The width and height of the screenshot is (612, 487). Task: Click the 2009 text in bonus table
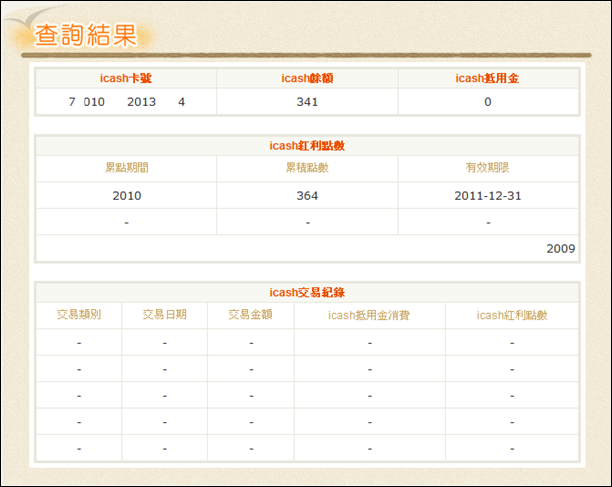coord(560,249)
